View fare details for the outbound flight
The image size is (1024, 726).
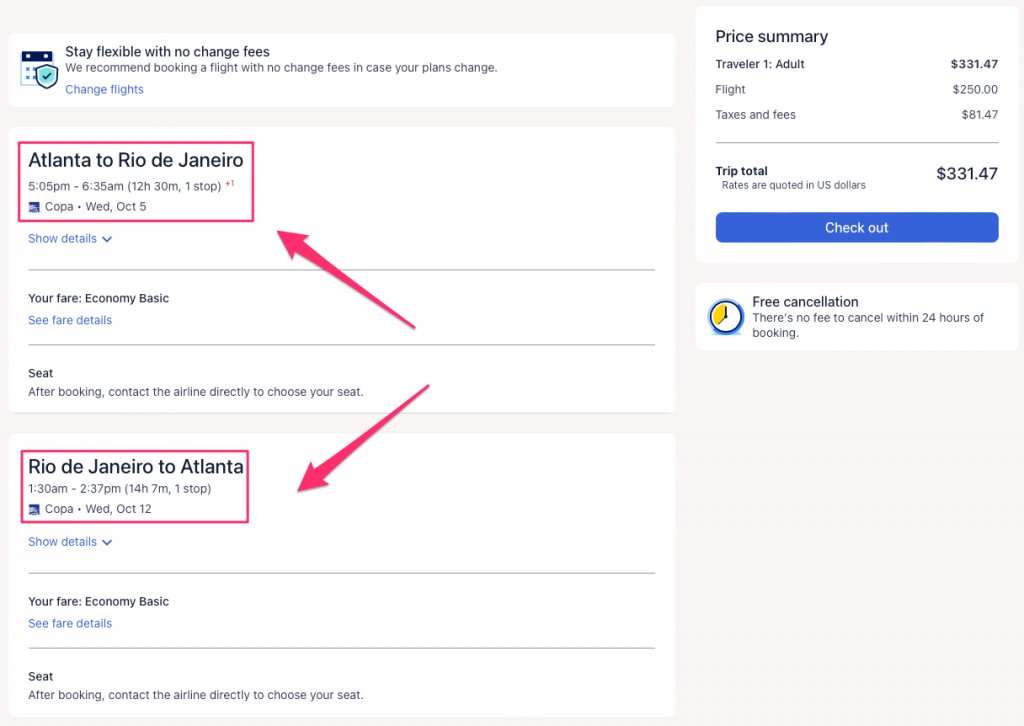click(70, 320)
